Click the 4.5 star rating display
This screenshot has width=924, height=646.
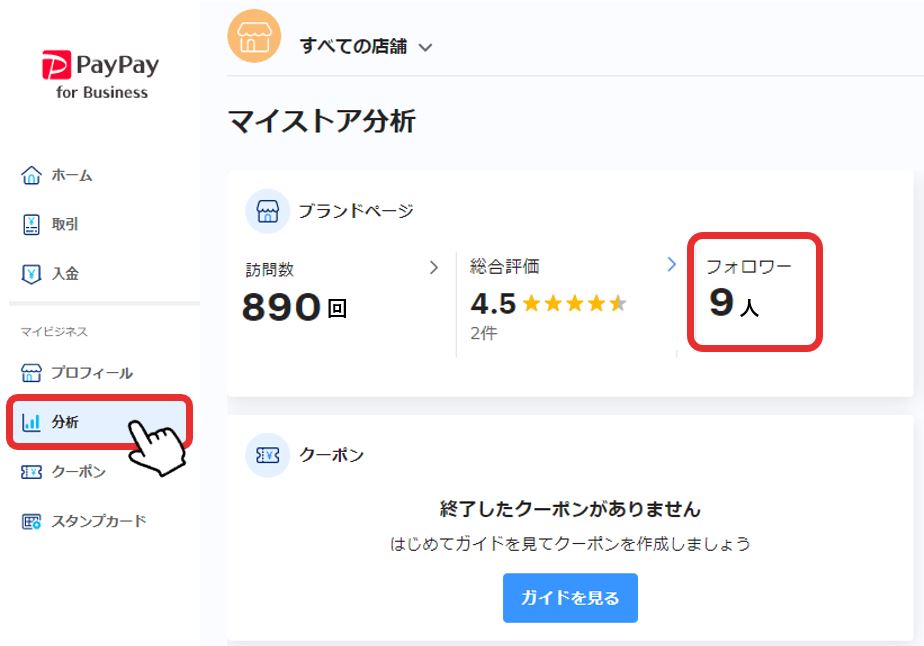tap(548, 304)
